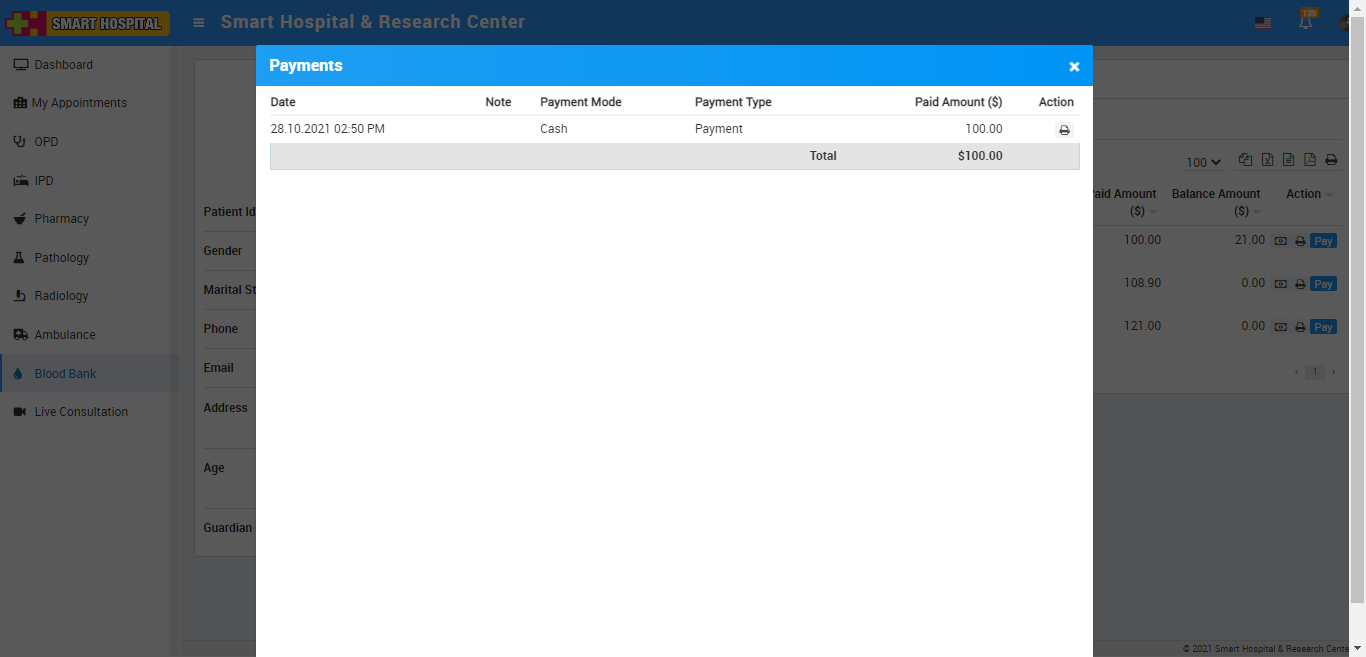The image size is (1366, 657).
Task: Open the language flag selector
Action: point(1263,23)
